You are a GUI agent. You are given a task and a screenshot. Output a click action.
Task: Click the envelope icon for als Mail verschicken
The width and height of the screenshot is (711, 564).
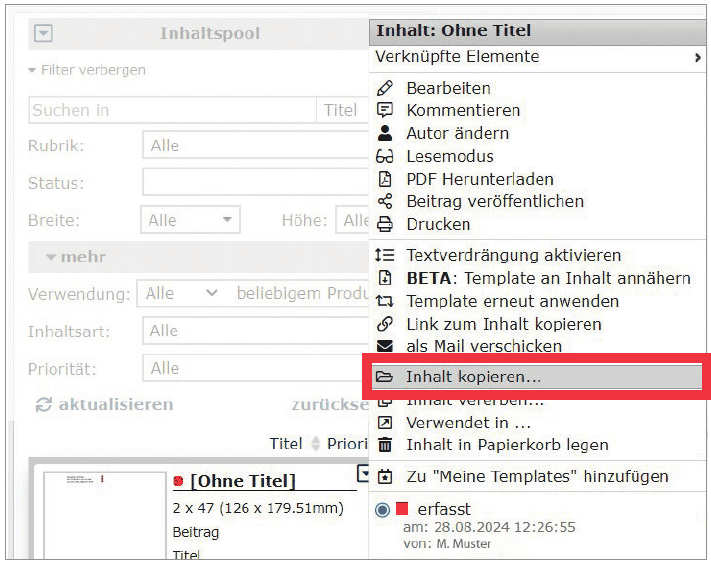385,346
